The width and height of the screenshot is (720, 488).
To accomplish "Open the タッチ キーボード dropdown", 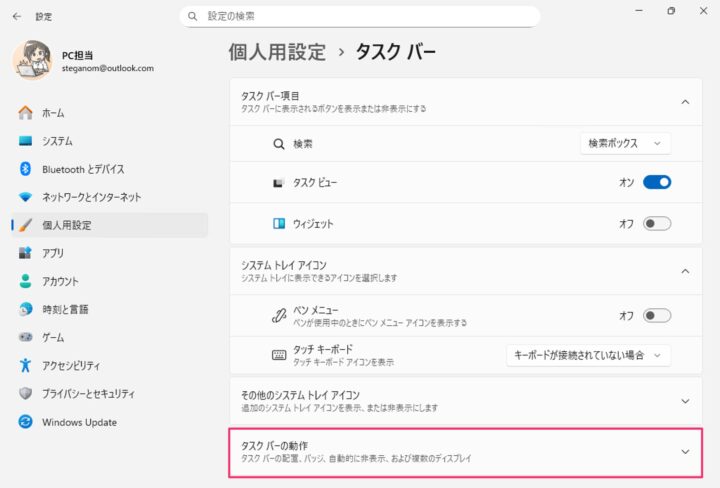I will point(588,355).
